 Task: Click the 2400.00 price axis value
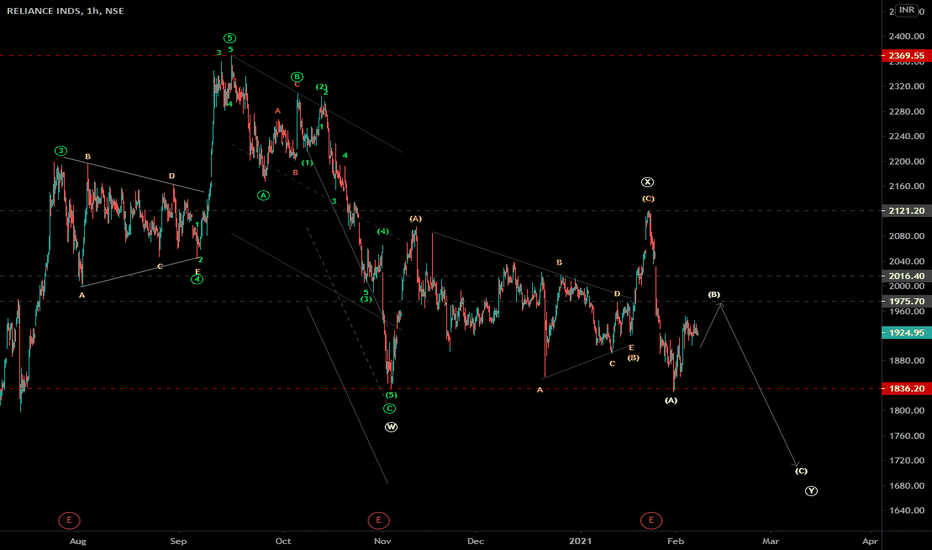click(906, 36)
